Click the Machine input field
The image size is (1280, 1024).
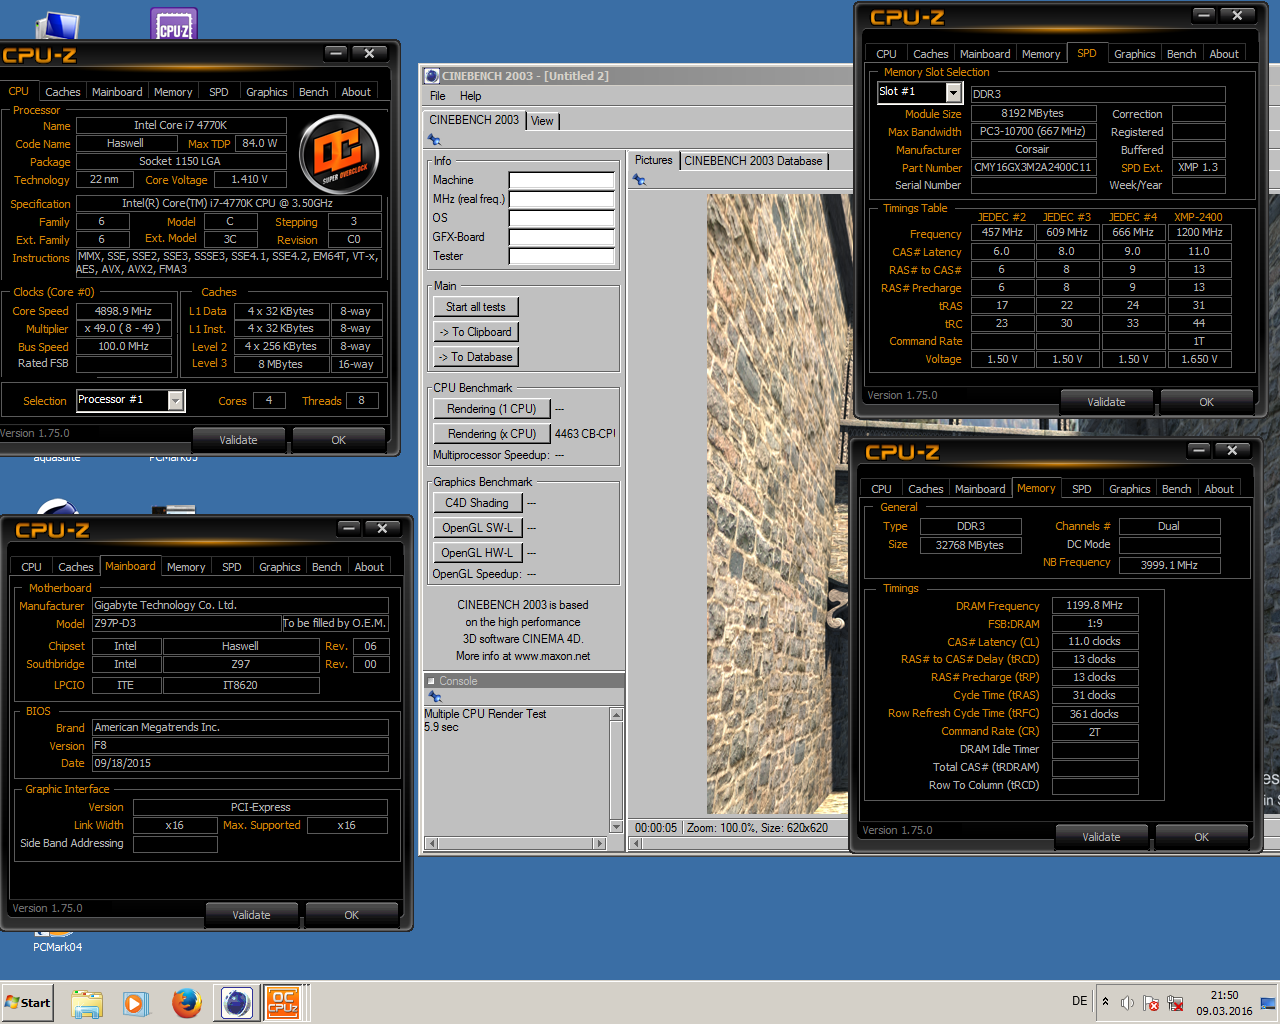tap(561, 180)
